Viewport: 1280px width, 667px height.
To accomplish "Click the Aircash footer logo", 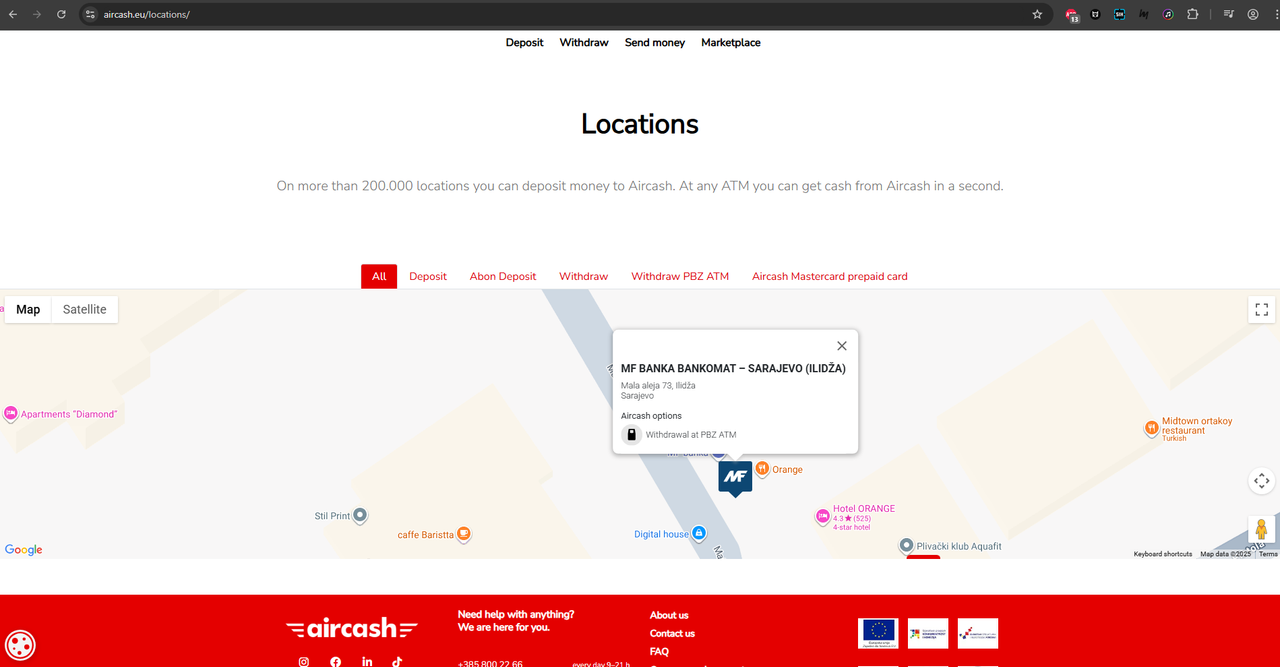I will coord(351,628).
